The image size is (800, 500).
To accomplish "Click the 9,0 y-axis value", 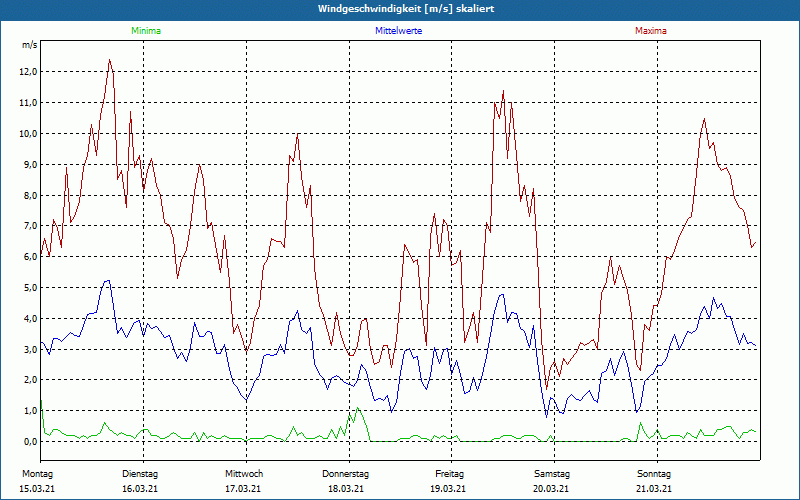I will pos(30,164).
